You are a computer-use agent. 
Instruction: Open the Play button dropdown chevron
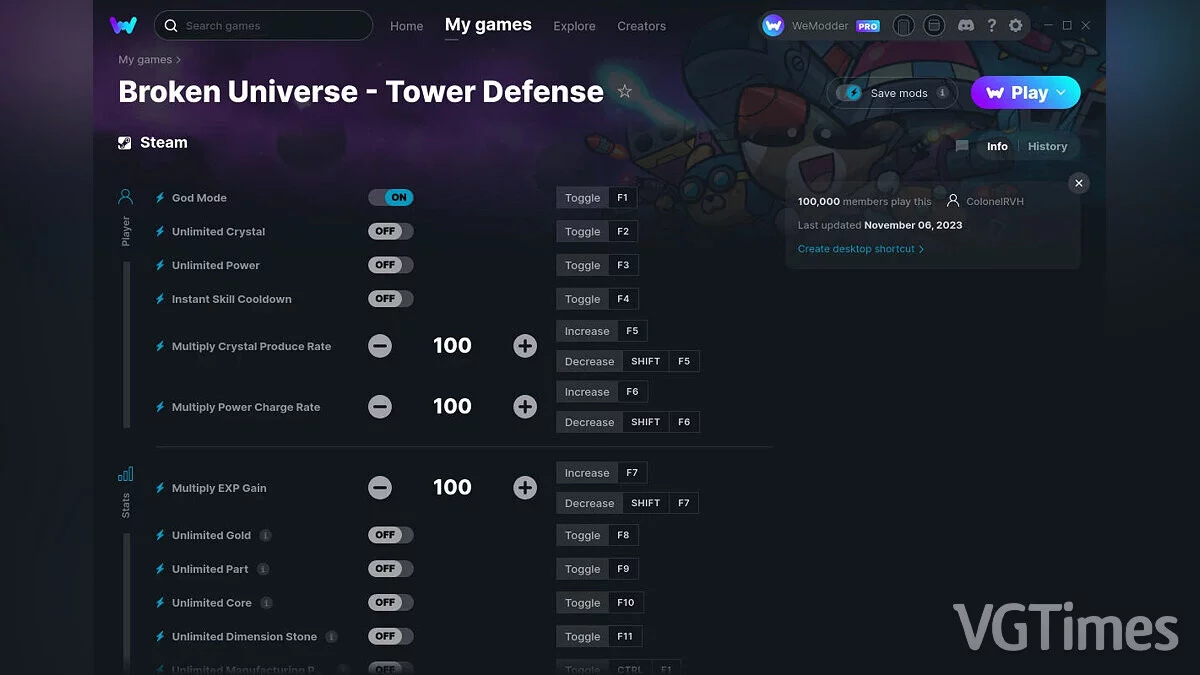tap(1060, 92)
